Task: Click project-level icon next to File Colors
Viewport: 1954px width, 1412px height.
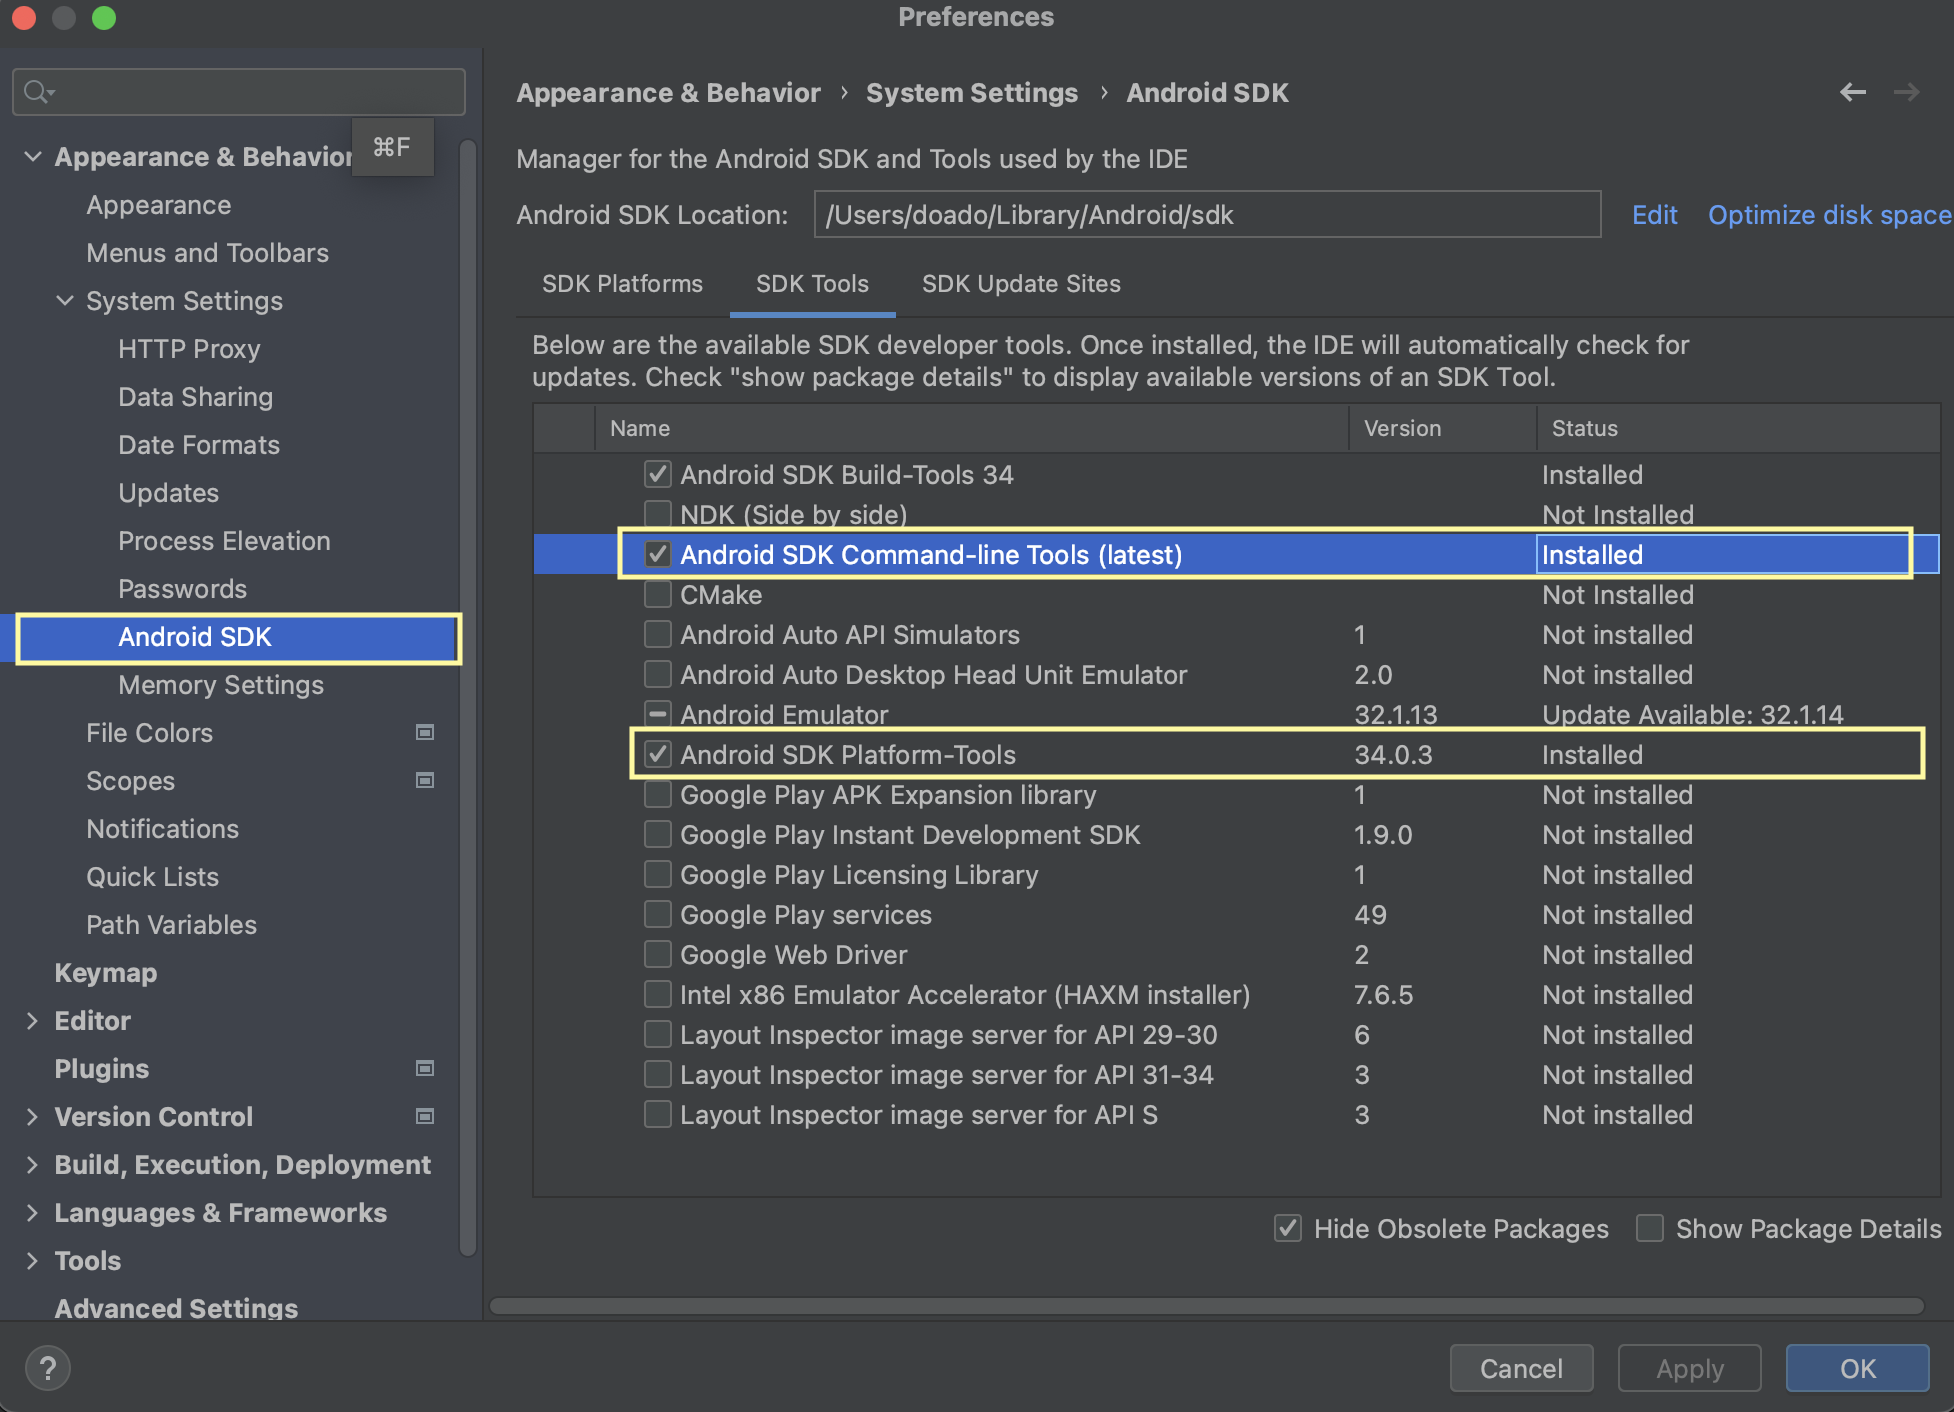Action: click(425, 732)
